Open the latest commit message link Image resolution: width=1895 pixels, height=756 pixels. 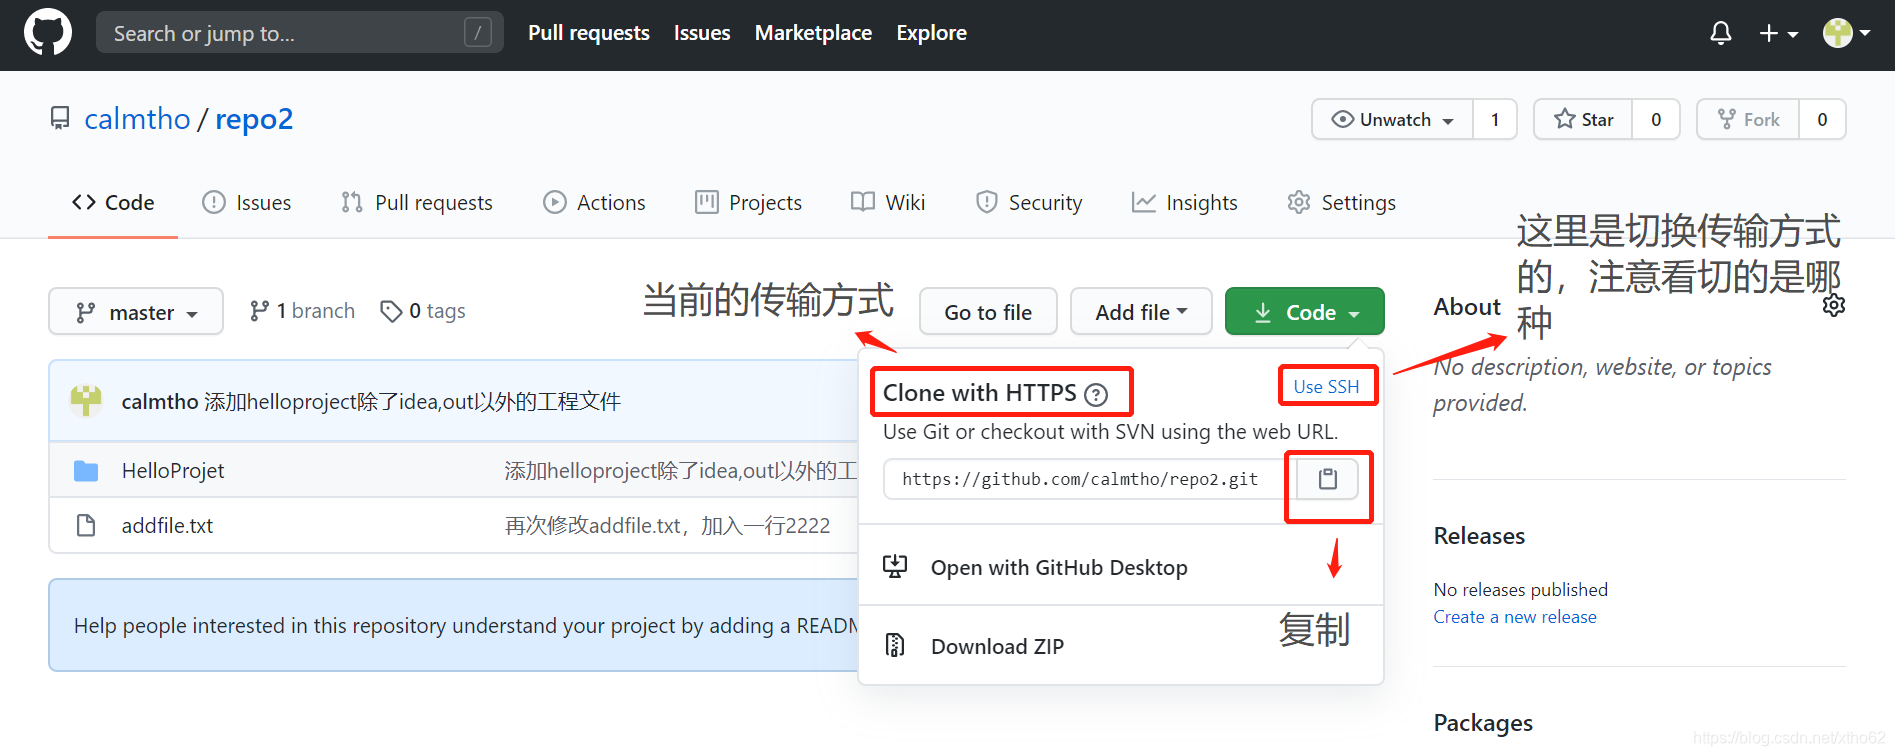[x=413, y=402]
